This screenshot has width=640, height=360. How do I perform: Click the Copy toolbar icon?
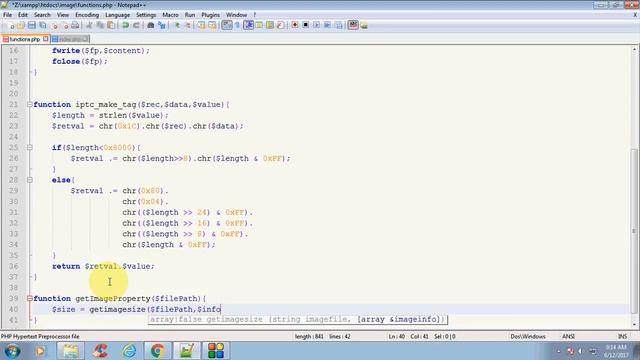click(100, 25)
